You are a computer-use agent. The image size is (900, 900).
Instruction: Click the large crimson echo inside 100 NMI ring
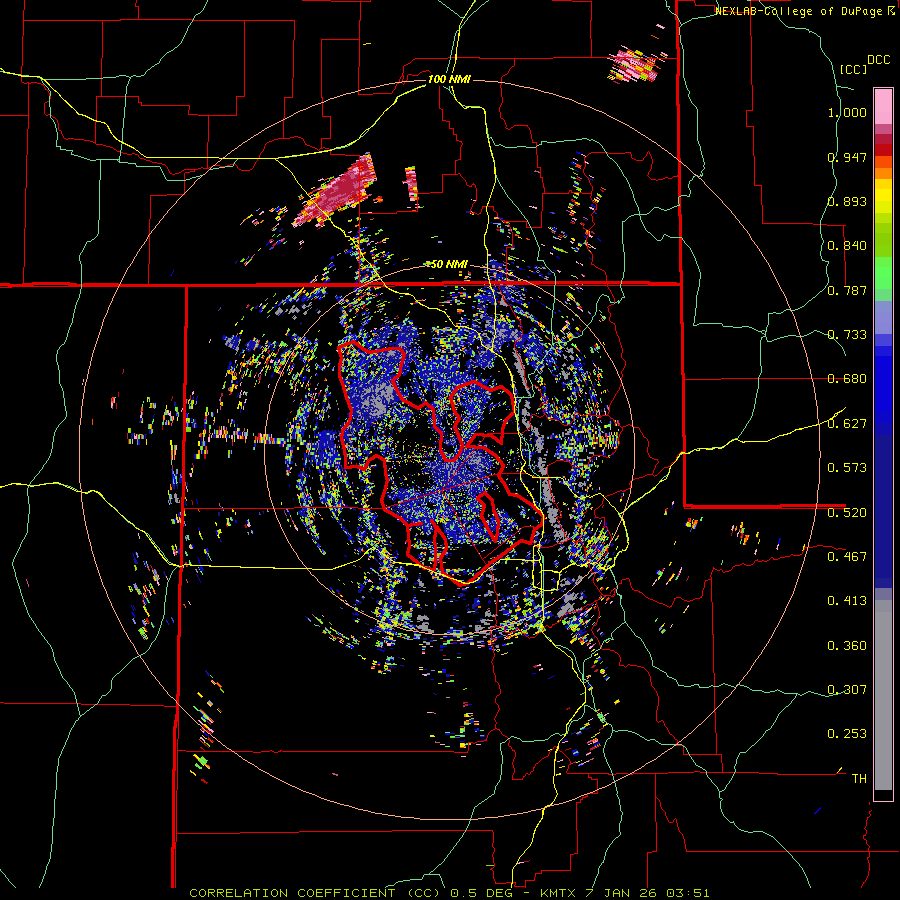[336, 191]
